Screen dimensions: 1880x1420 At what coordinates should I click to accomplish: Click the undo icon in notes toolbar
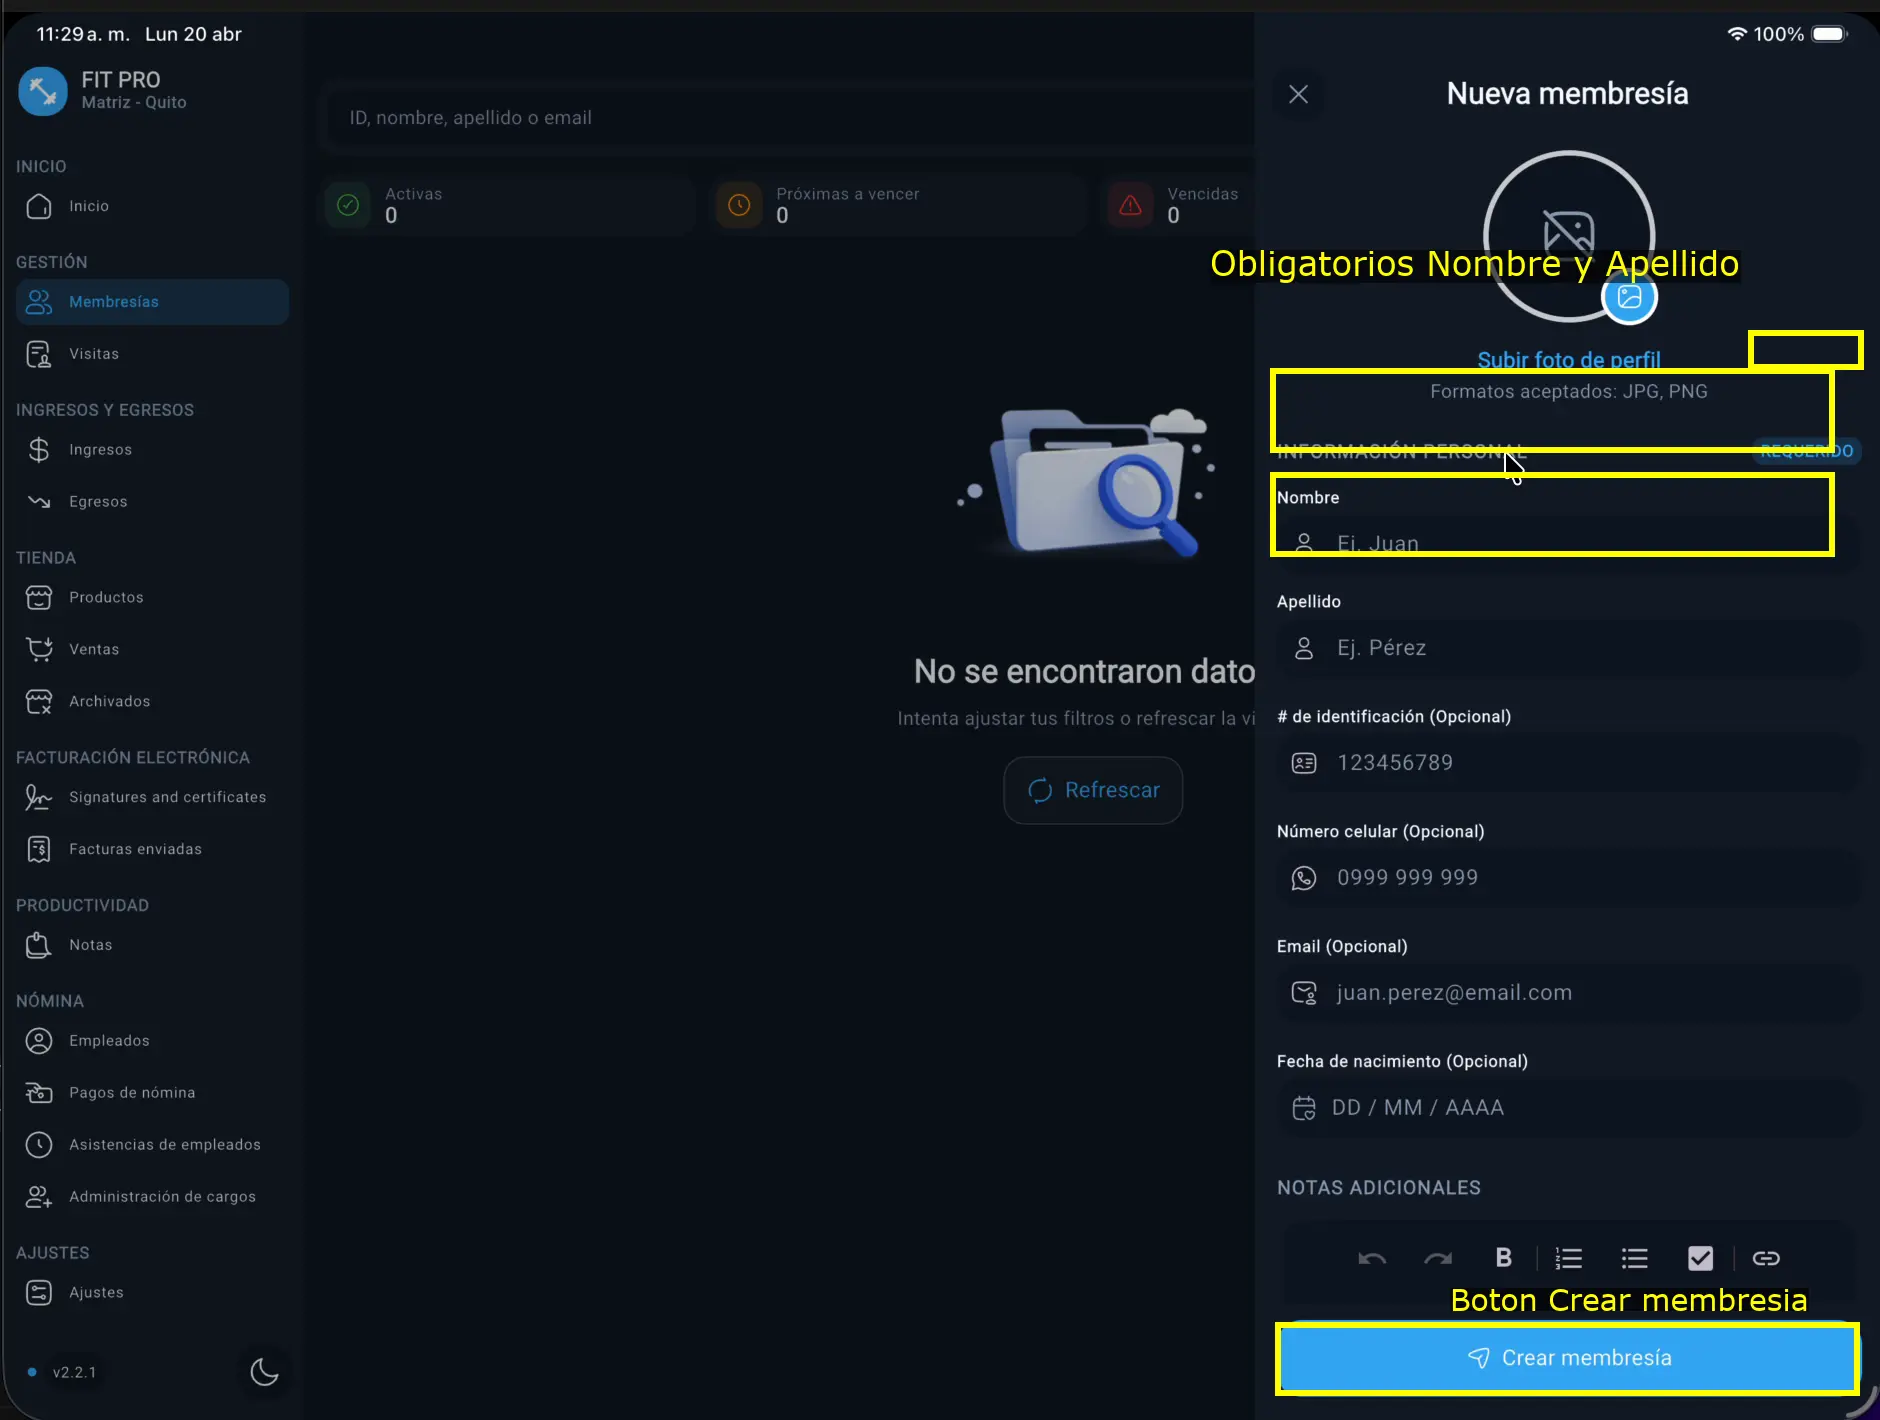[1372, 1258]
